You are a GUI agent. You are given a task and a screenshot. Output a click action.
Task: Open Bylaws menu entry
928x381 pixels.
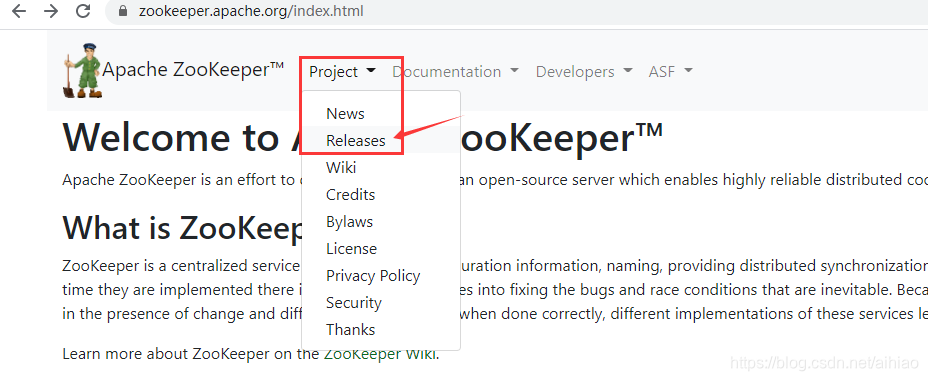[x=381, y=222]
